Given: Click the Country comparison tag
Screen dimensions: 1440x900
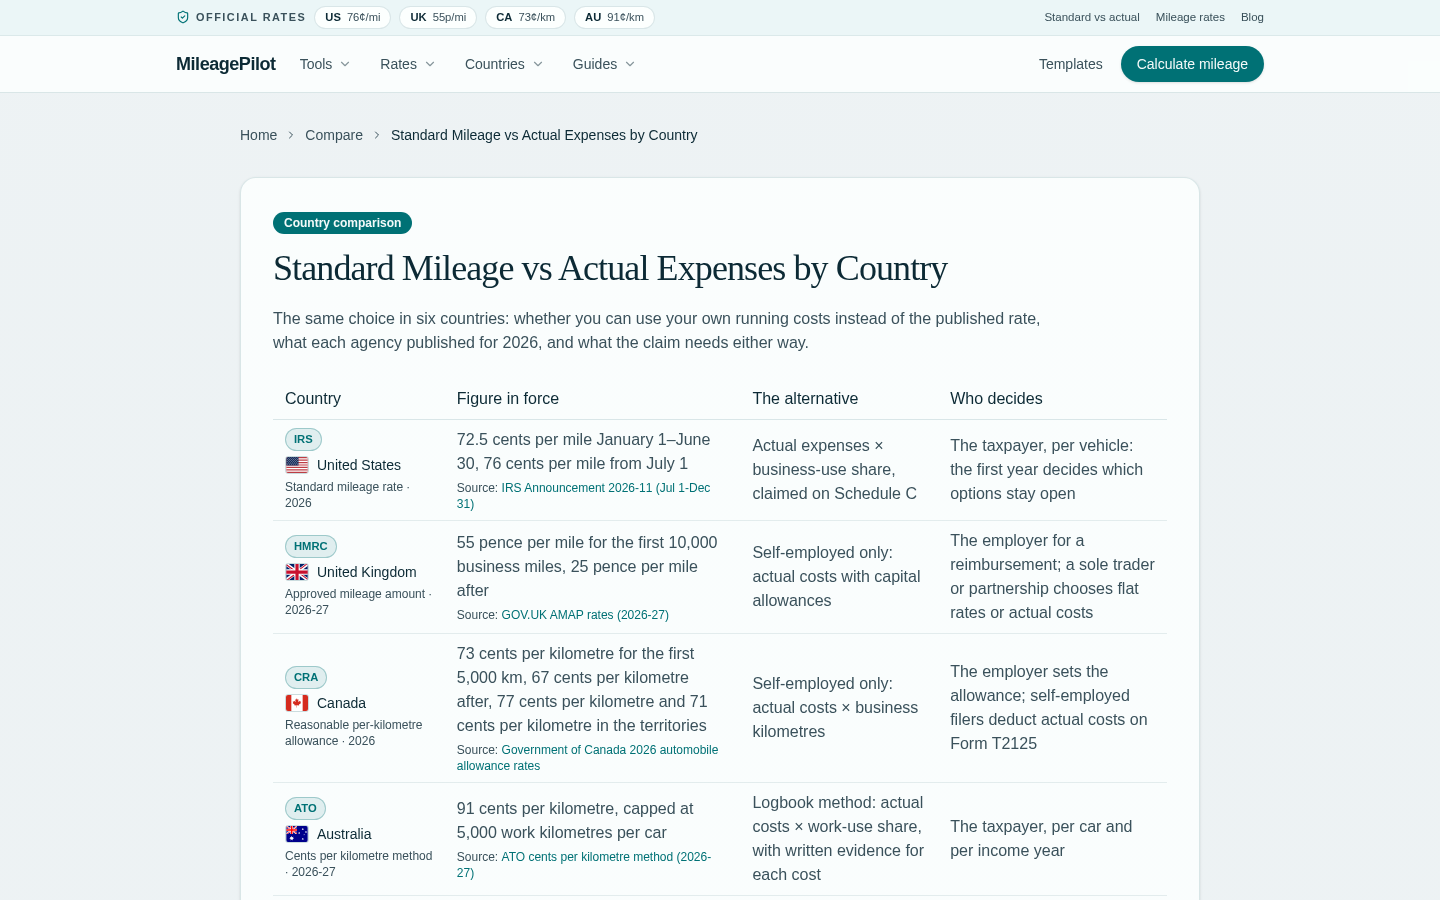Looking at the screenshot, I should point(342,223).
